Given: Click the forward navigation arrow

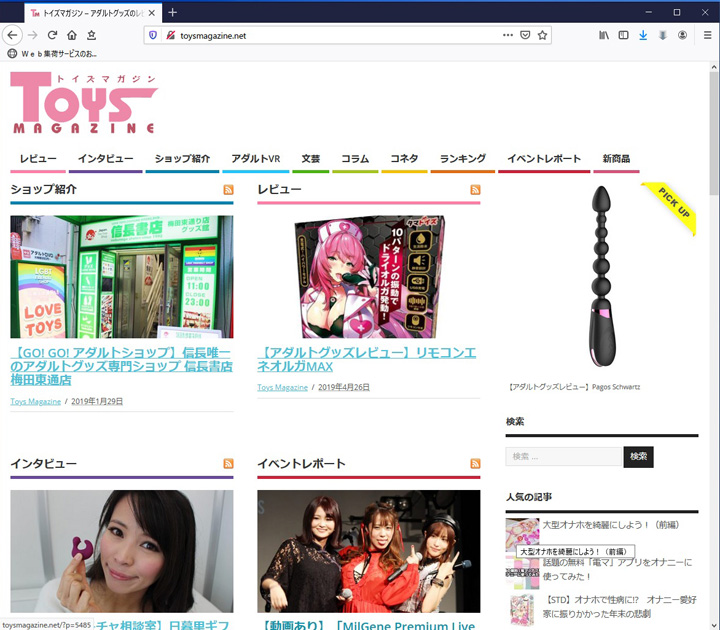Looking at the screenshot, I should click(x=33, y=35).
